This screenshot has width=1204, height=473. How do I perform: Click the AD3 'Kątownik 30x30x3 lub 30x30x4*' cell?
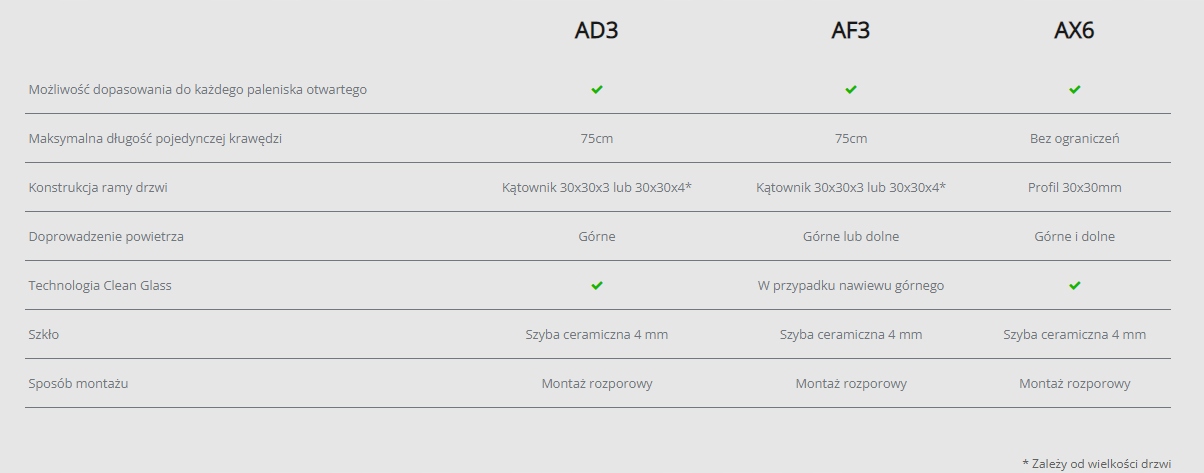597,187
